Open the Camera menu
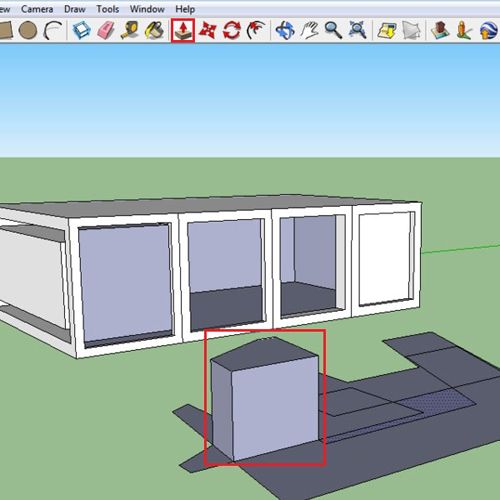The width and height of the screenshot is (500, 500). (37, 9)
